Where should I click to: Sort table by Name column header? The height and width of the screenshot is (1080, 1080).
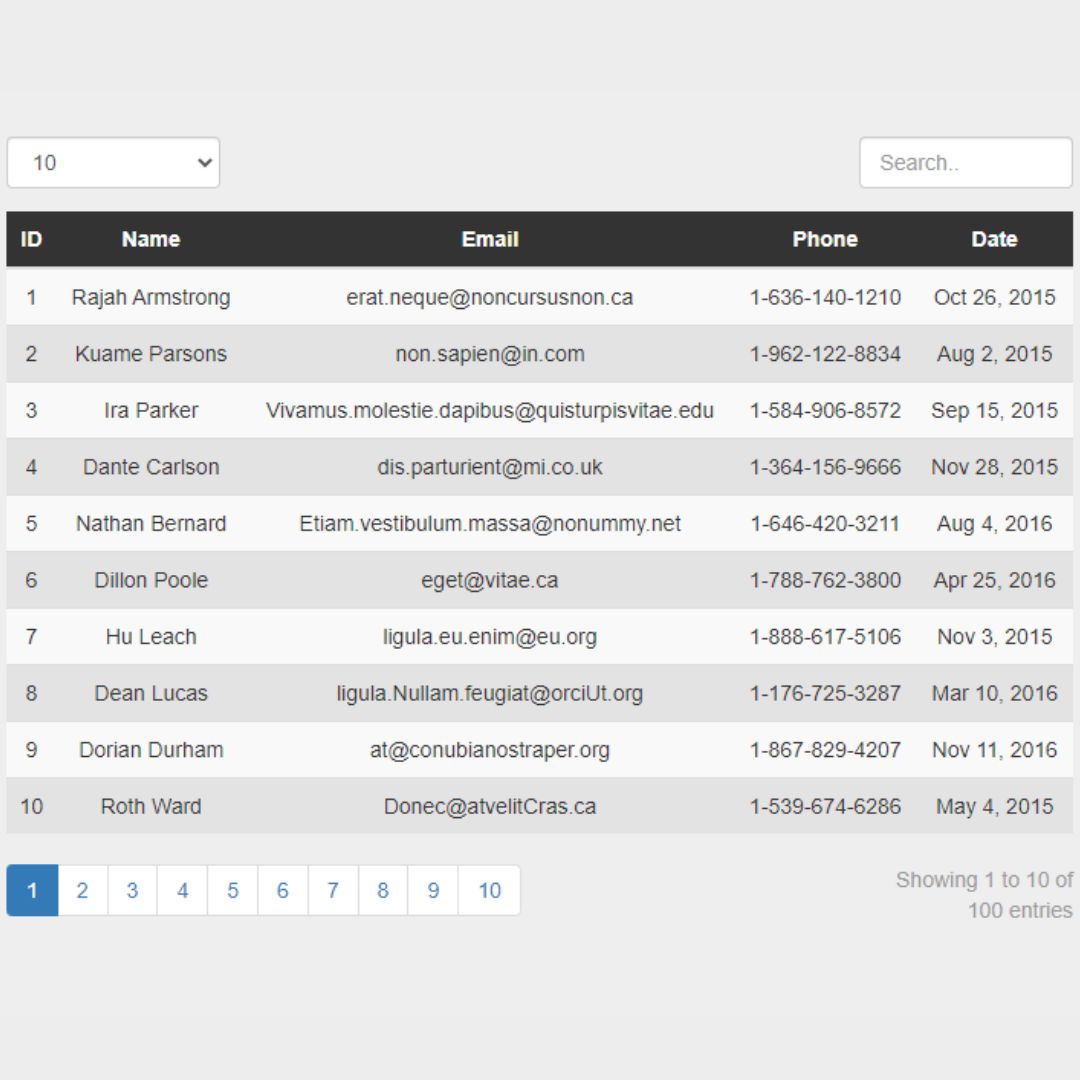(x=151, y=239)
